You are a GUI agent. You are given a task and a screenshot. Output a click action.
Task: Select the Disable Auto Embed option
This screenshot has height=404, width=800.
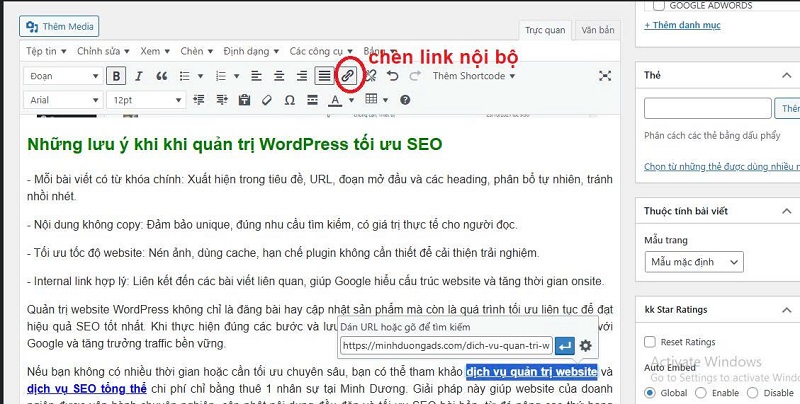click(x=752, y=393)
